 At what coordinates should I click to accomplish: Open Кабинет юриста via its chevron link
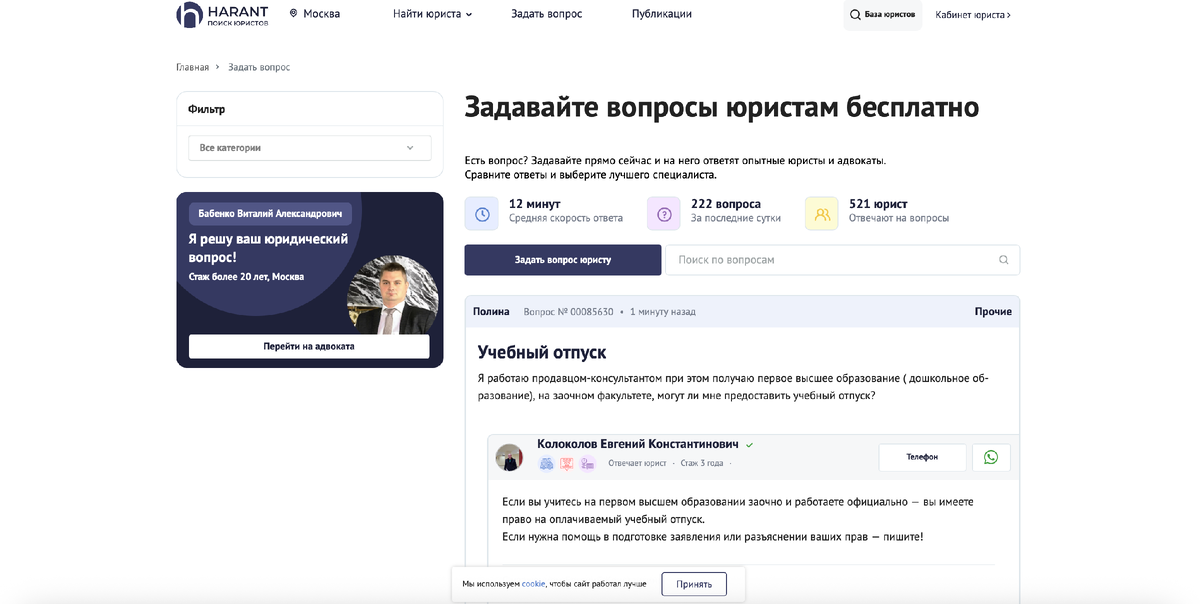click(x=973, y=15)
